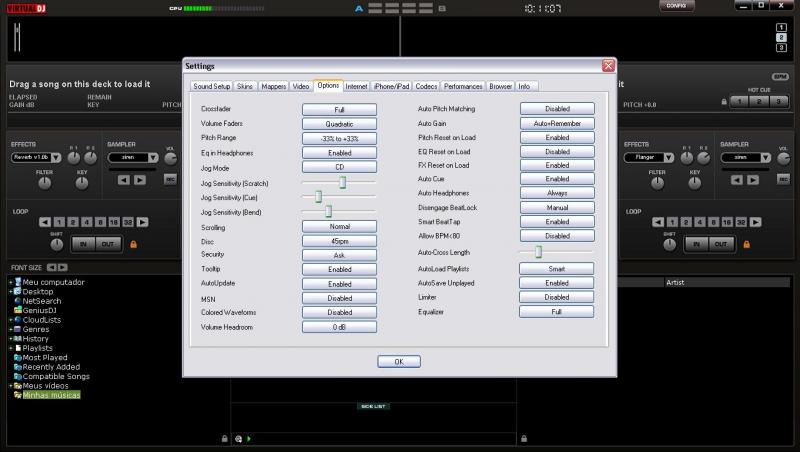The height and width of the screenshot is (452, 800).
Task: Toggle the Crossfader option set to Full
Action: (x=339, y=110)
